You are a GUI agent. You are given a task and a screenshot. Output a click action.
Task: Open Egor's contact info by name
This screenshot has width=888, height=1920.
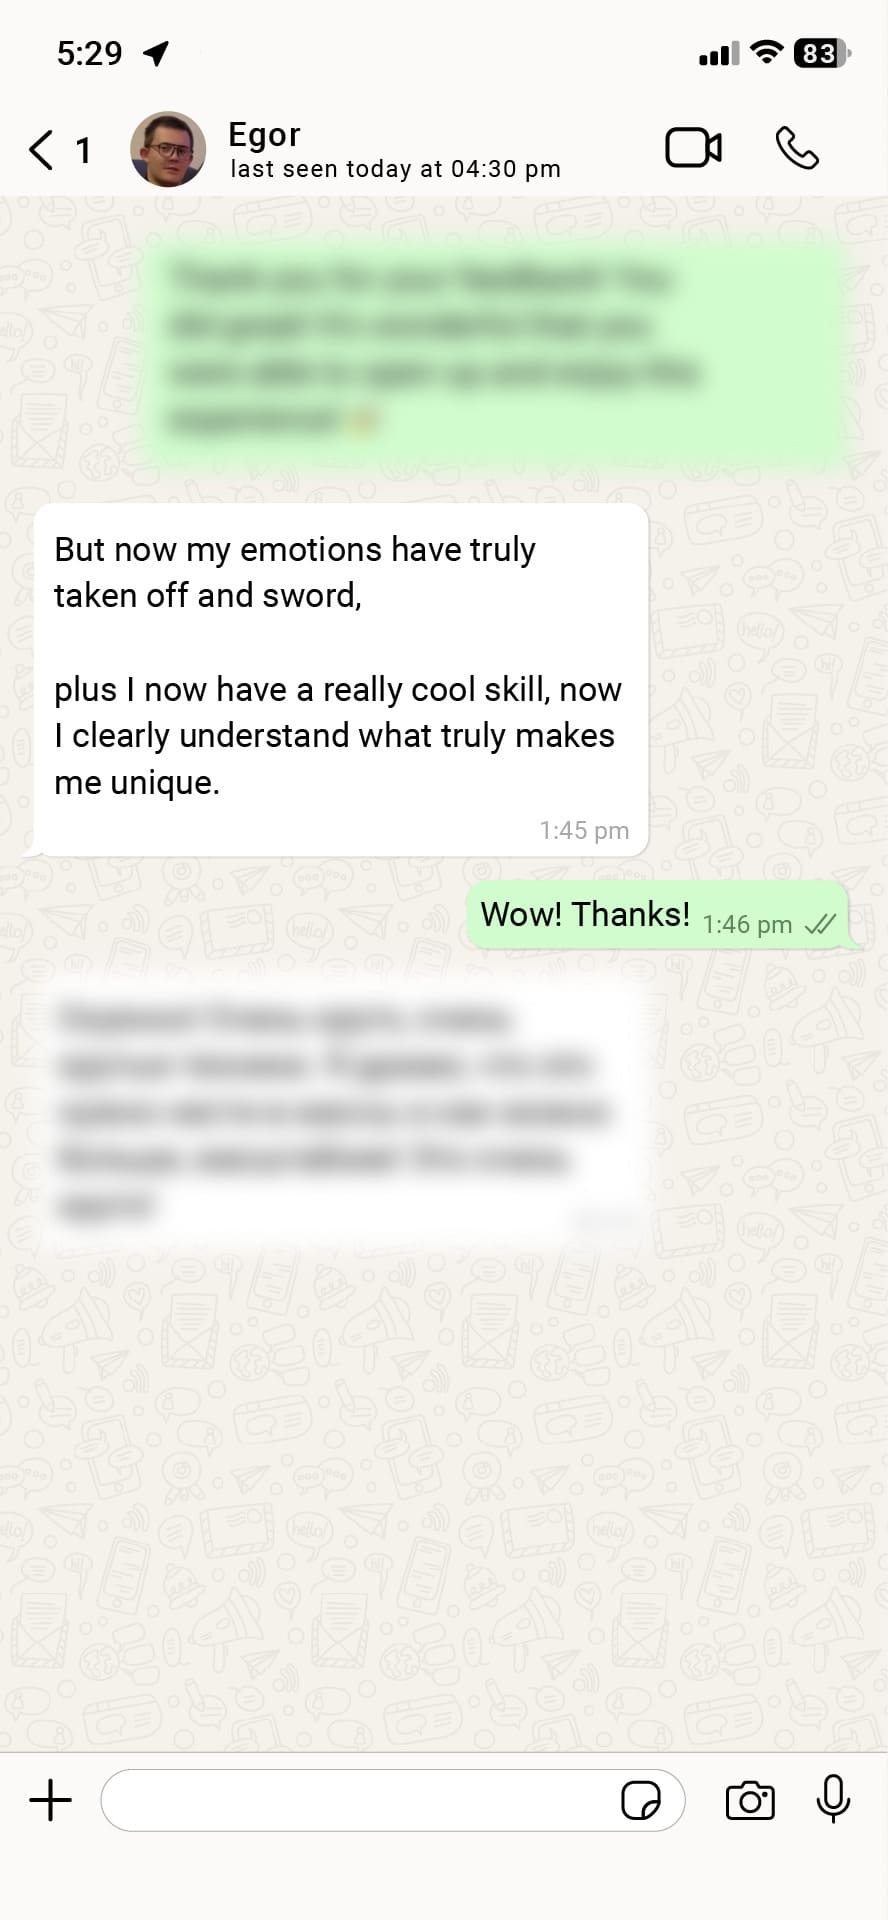click(x=264, y=135)
